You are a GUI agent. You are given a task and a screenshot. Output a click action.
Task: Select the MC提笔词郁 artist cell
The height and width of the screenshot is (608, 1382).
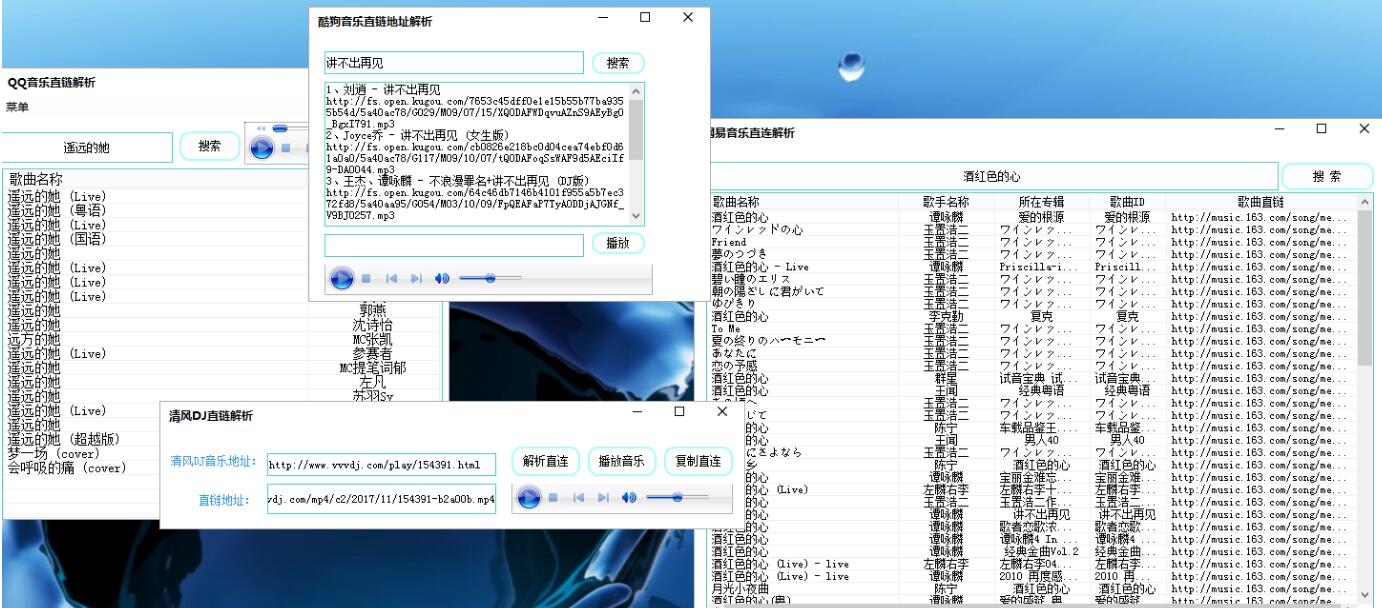[x=372, y=368]
